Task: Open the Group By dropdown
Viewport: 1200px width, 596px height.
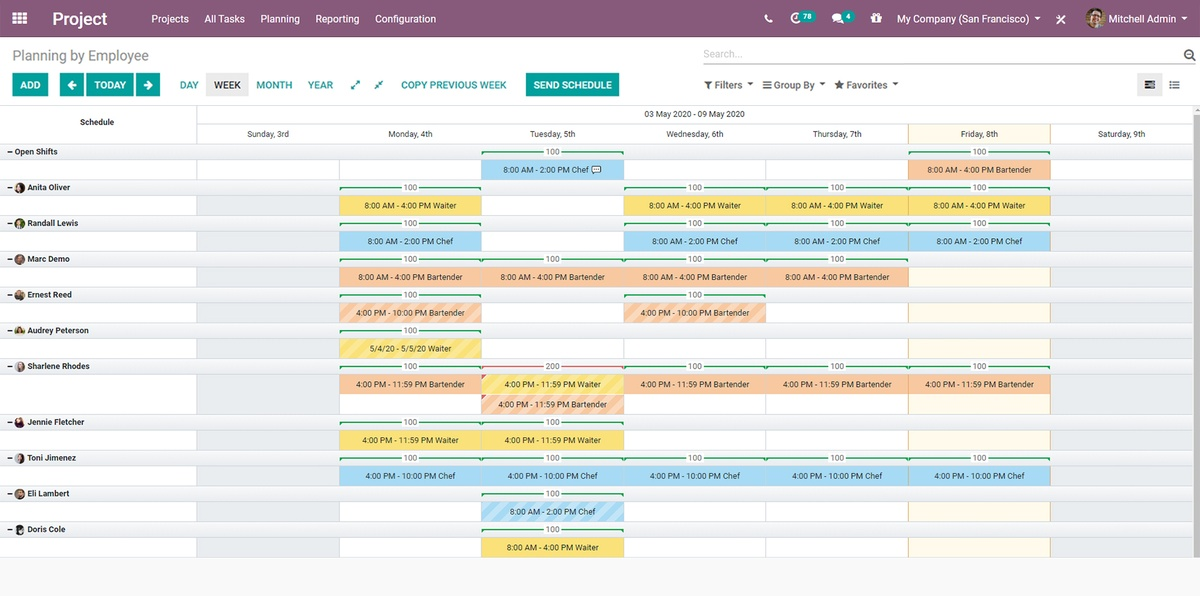Action: click(794, 85)
